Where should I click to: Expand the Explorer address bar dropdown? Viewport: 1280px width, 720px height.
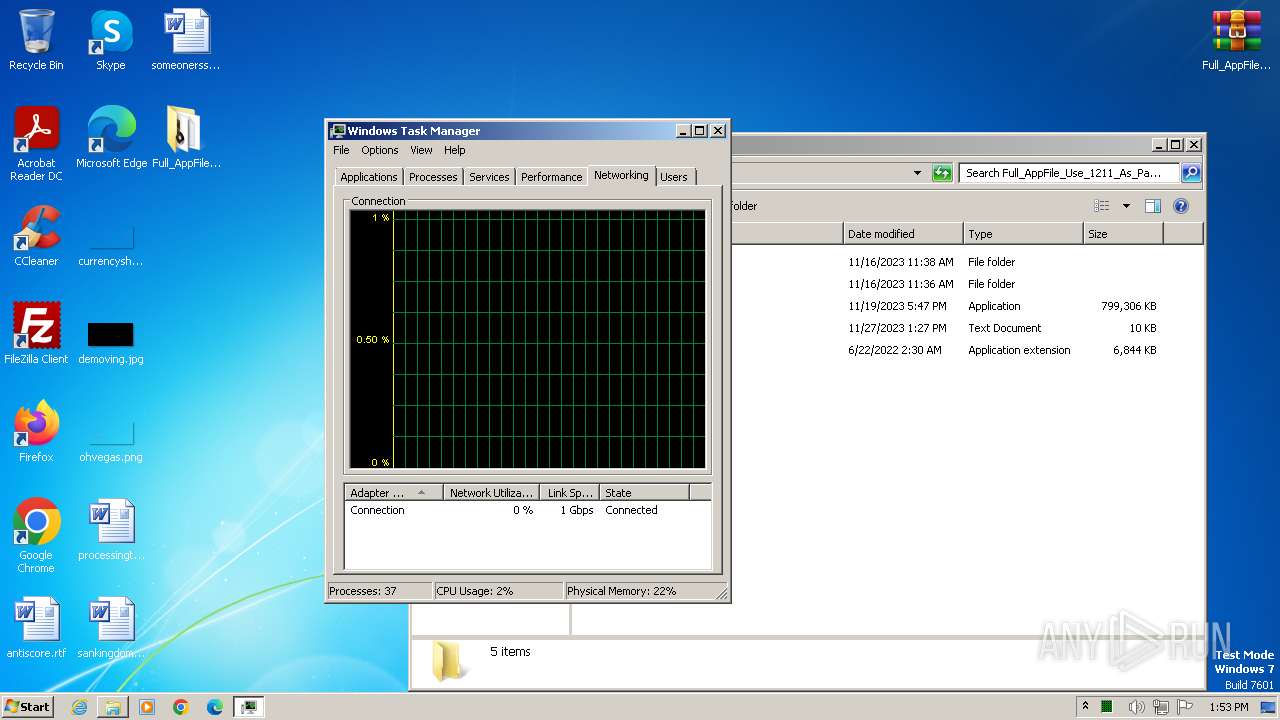[x=917, y=173]
